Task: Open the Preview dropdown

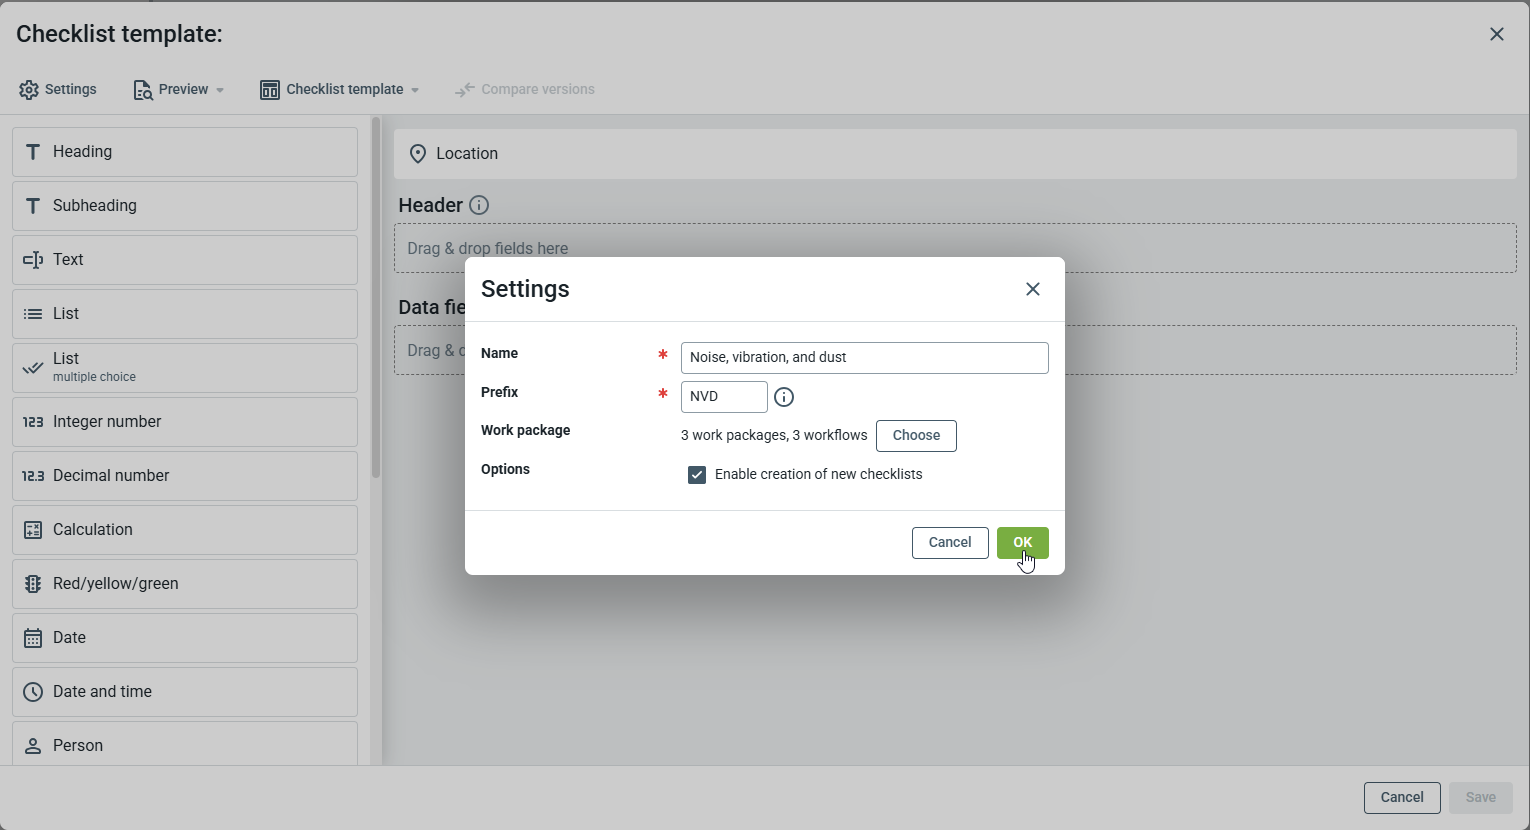Action: pos(179,90)
